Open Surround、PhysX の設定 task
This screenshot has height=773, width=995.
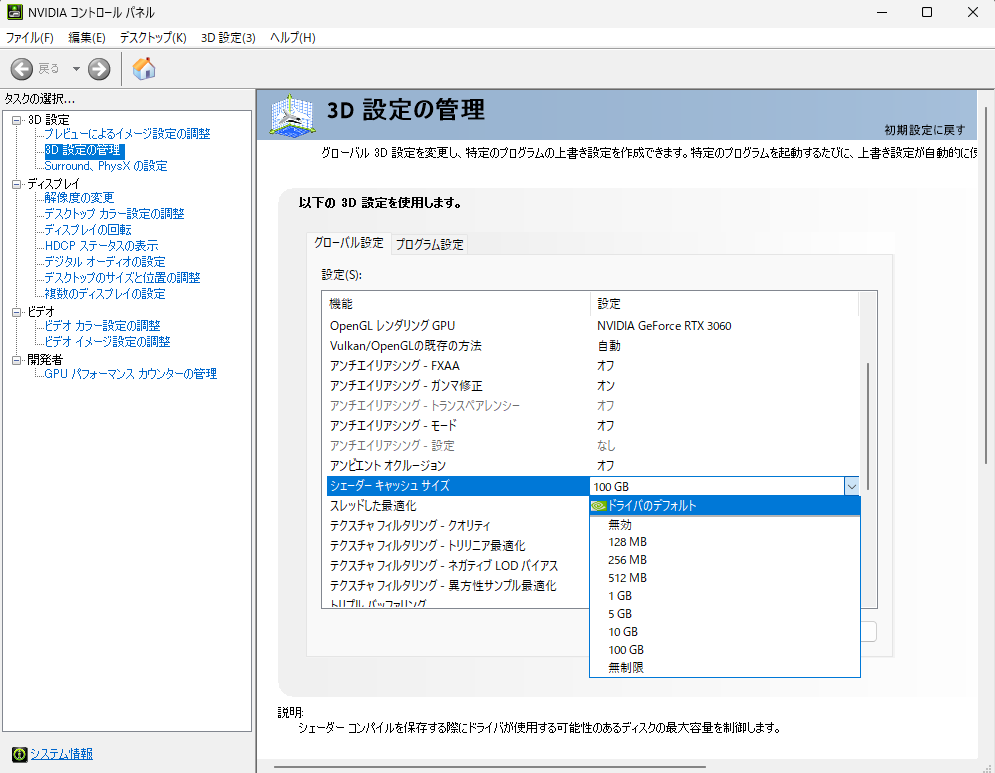[x=106, y=166]
